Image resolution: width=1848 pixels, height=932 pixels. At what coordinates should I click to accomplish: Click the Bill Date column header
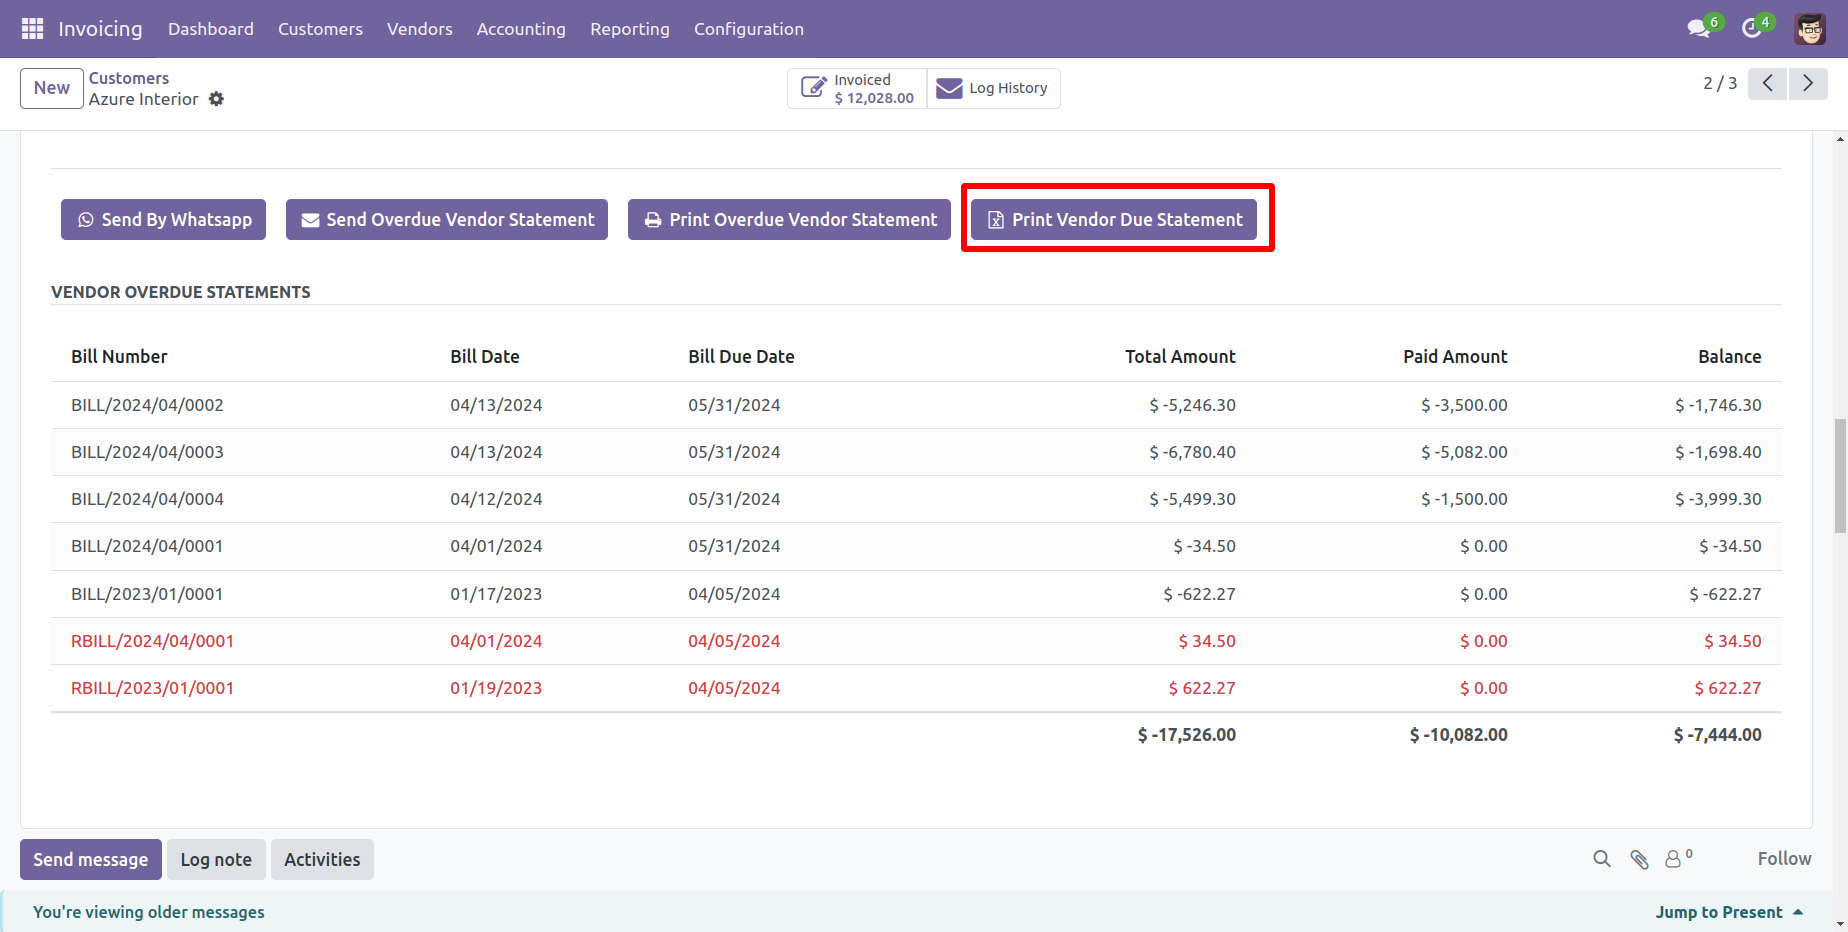coord(485,357)
